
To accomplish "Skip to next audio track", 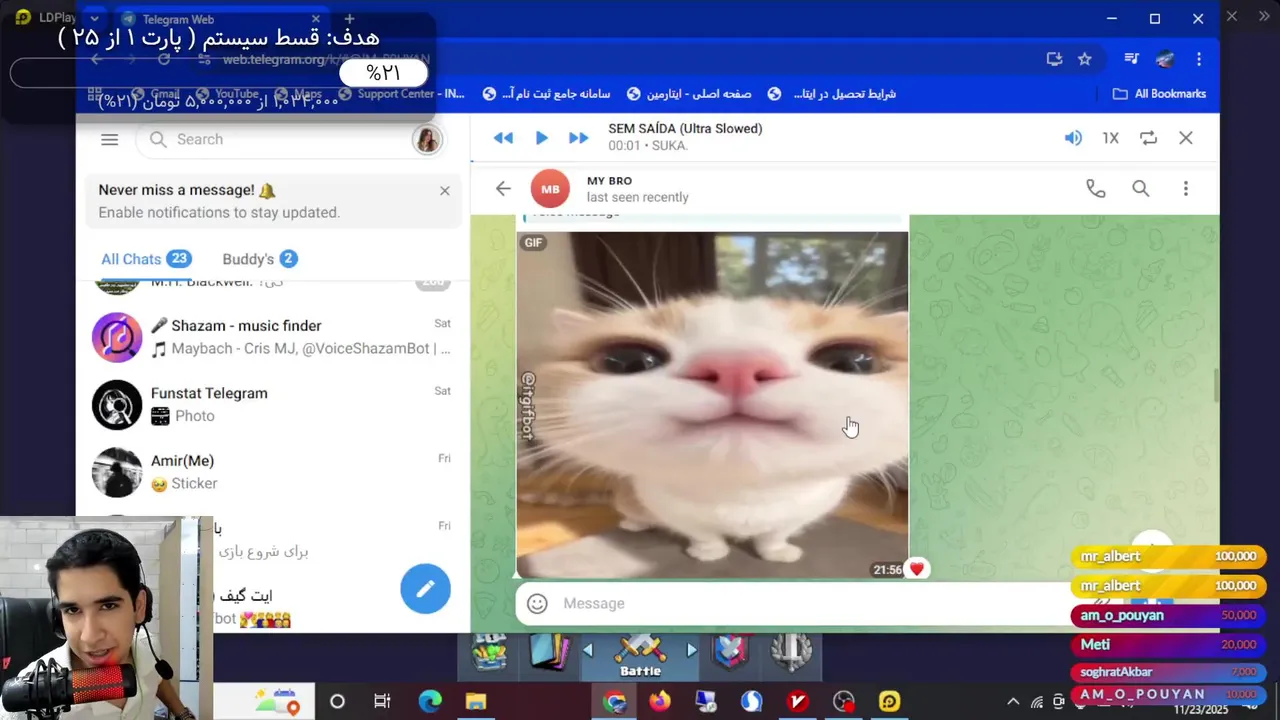I will point(579,138).
